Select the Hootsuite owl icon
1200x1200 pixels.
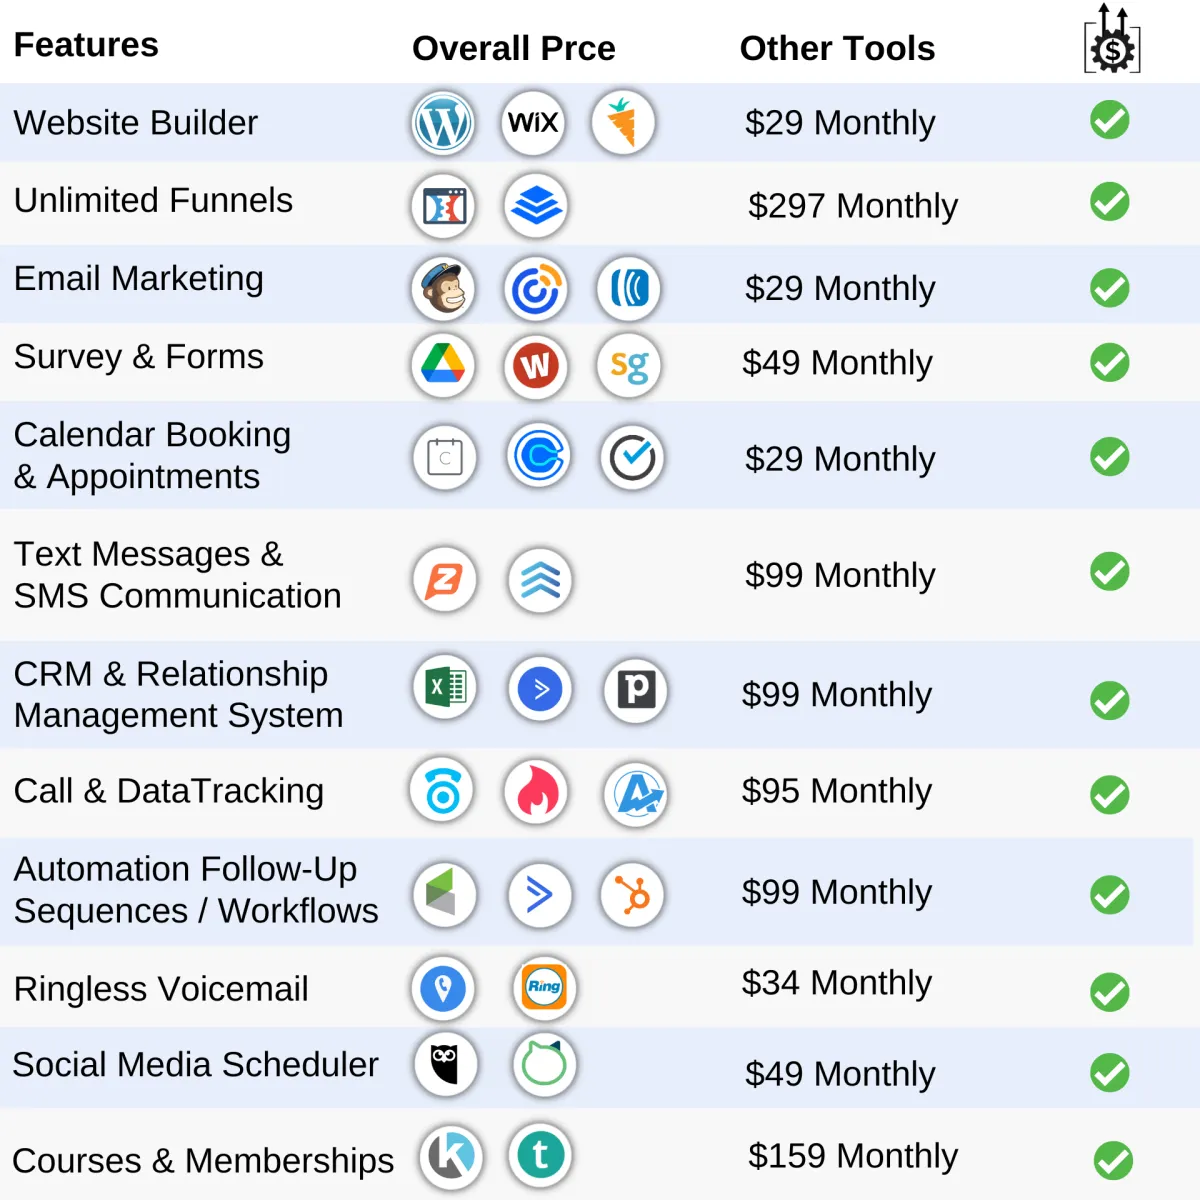[x=445, y=1064]
